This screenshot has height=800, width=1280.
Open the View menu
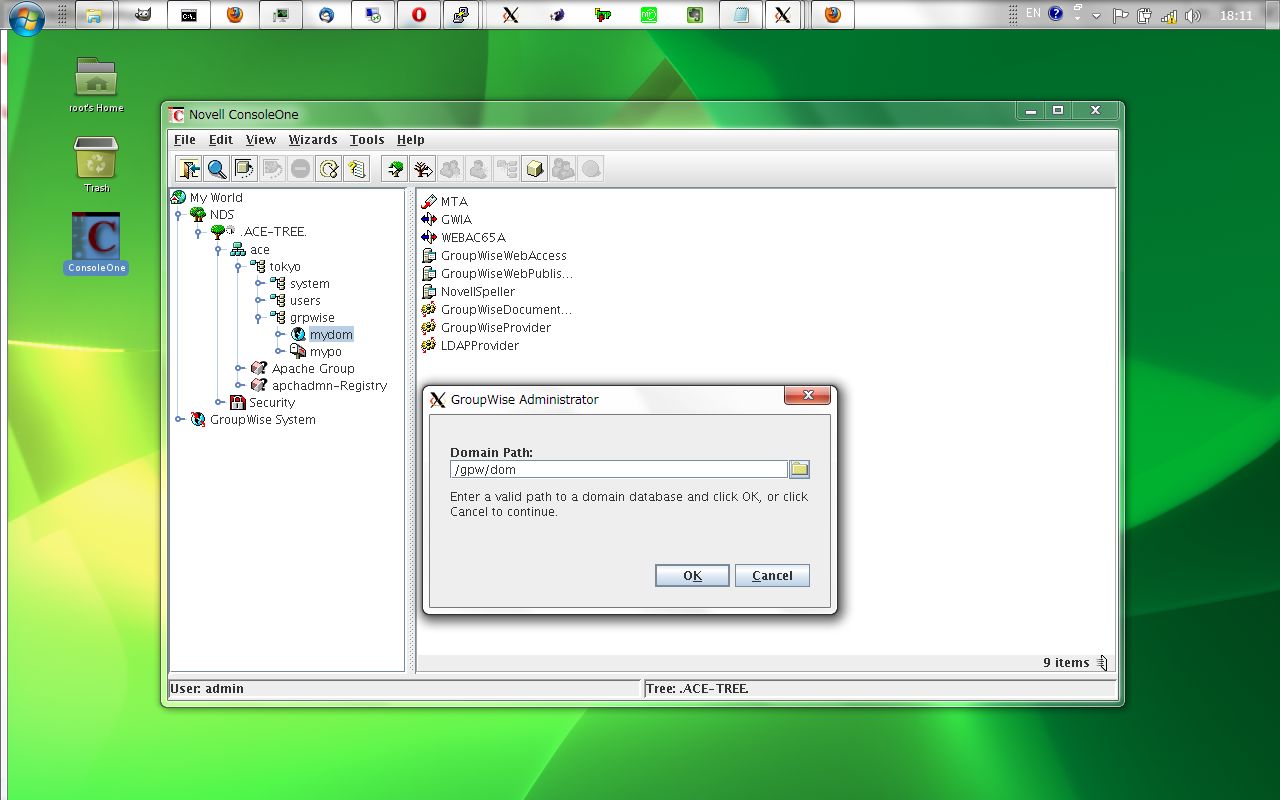261,140
